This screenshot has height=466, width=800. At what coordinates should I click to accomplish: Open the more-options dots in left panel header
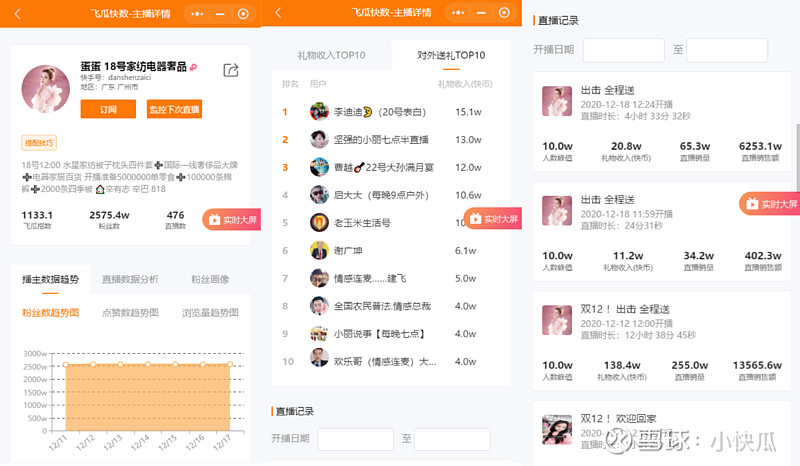point(197,14)
